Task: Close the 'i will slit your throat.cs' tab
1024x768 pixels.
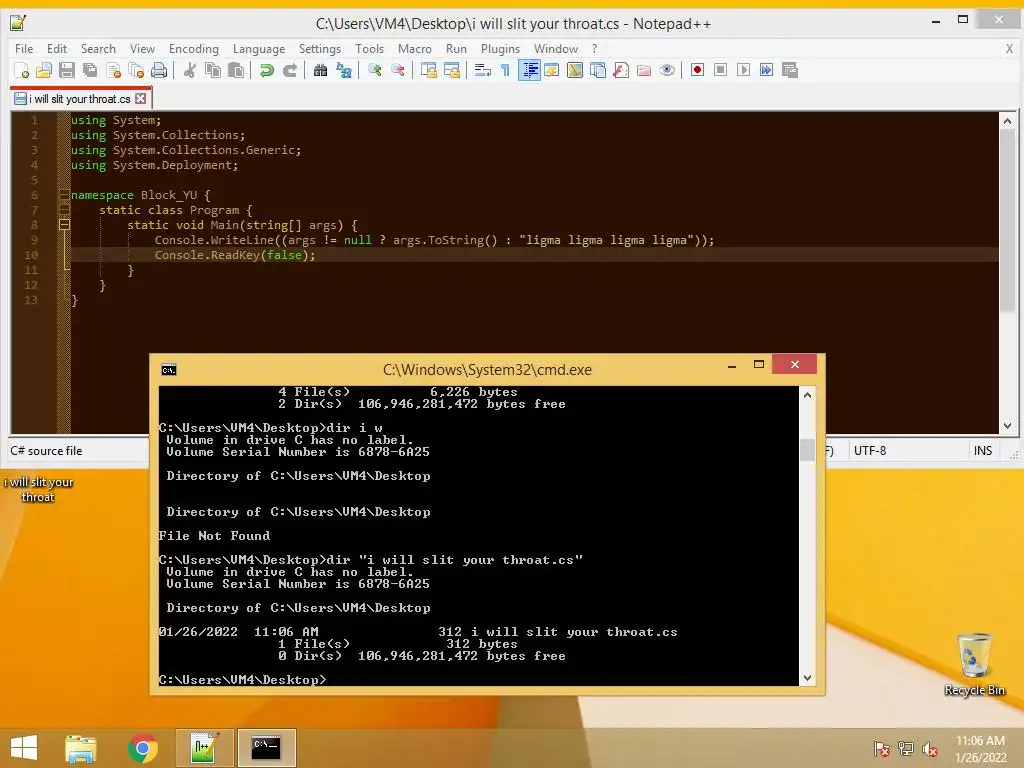Action: (140, 99)
